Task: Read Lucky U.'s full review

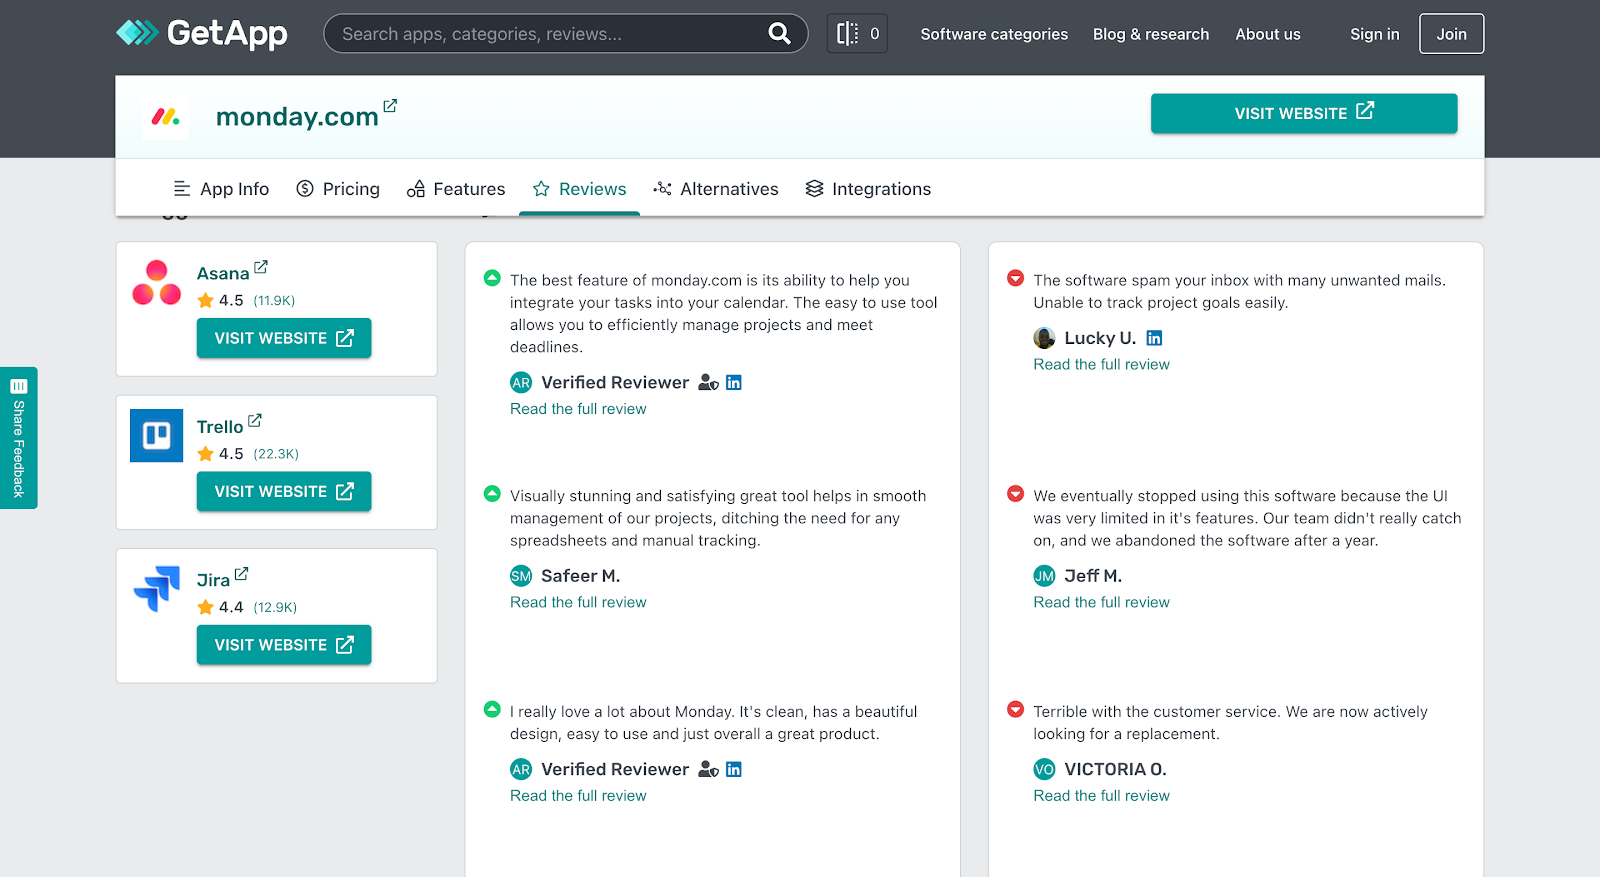Action: coord(1101,365)
